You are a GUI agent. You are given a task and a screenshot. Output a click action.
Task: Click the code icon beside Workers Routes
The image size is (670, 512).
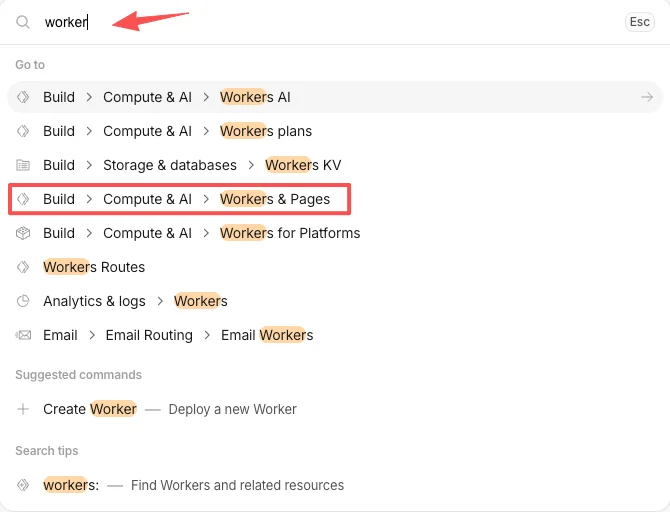[x=23, y=267]
